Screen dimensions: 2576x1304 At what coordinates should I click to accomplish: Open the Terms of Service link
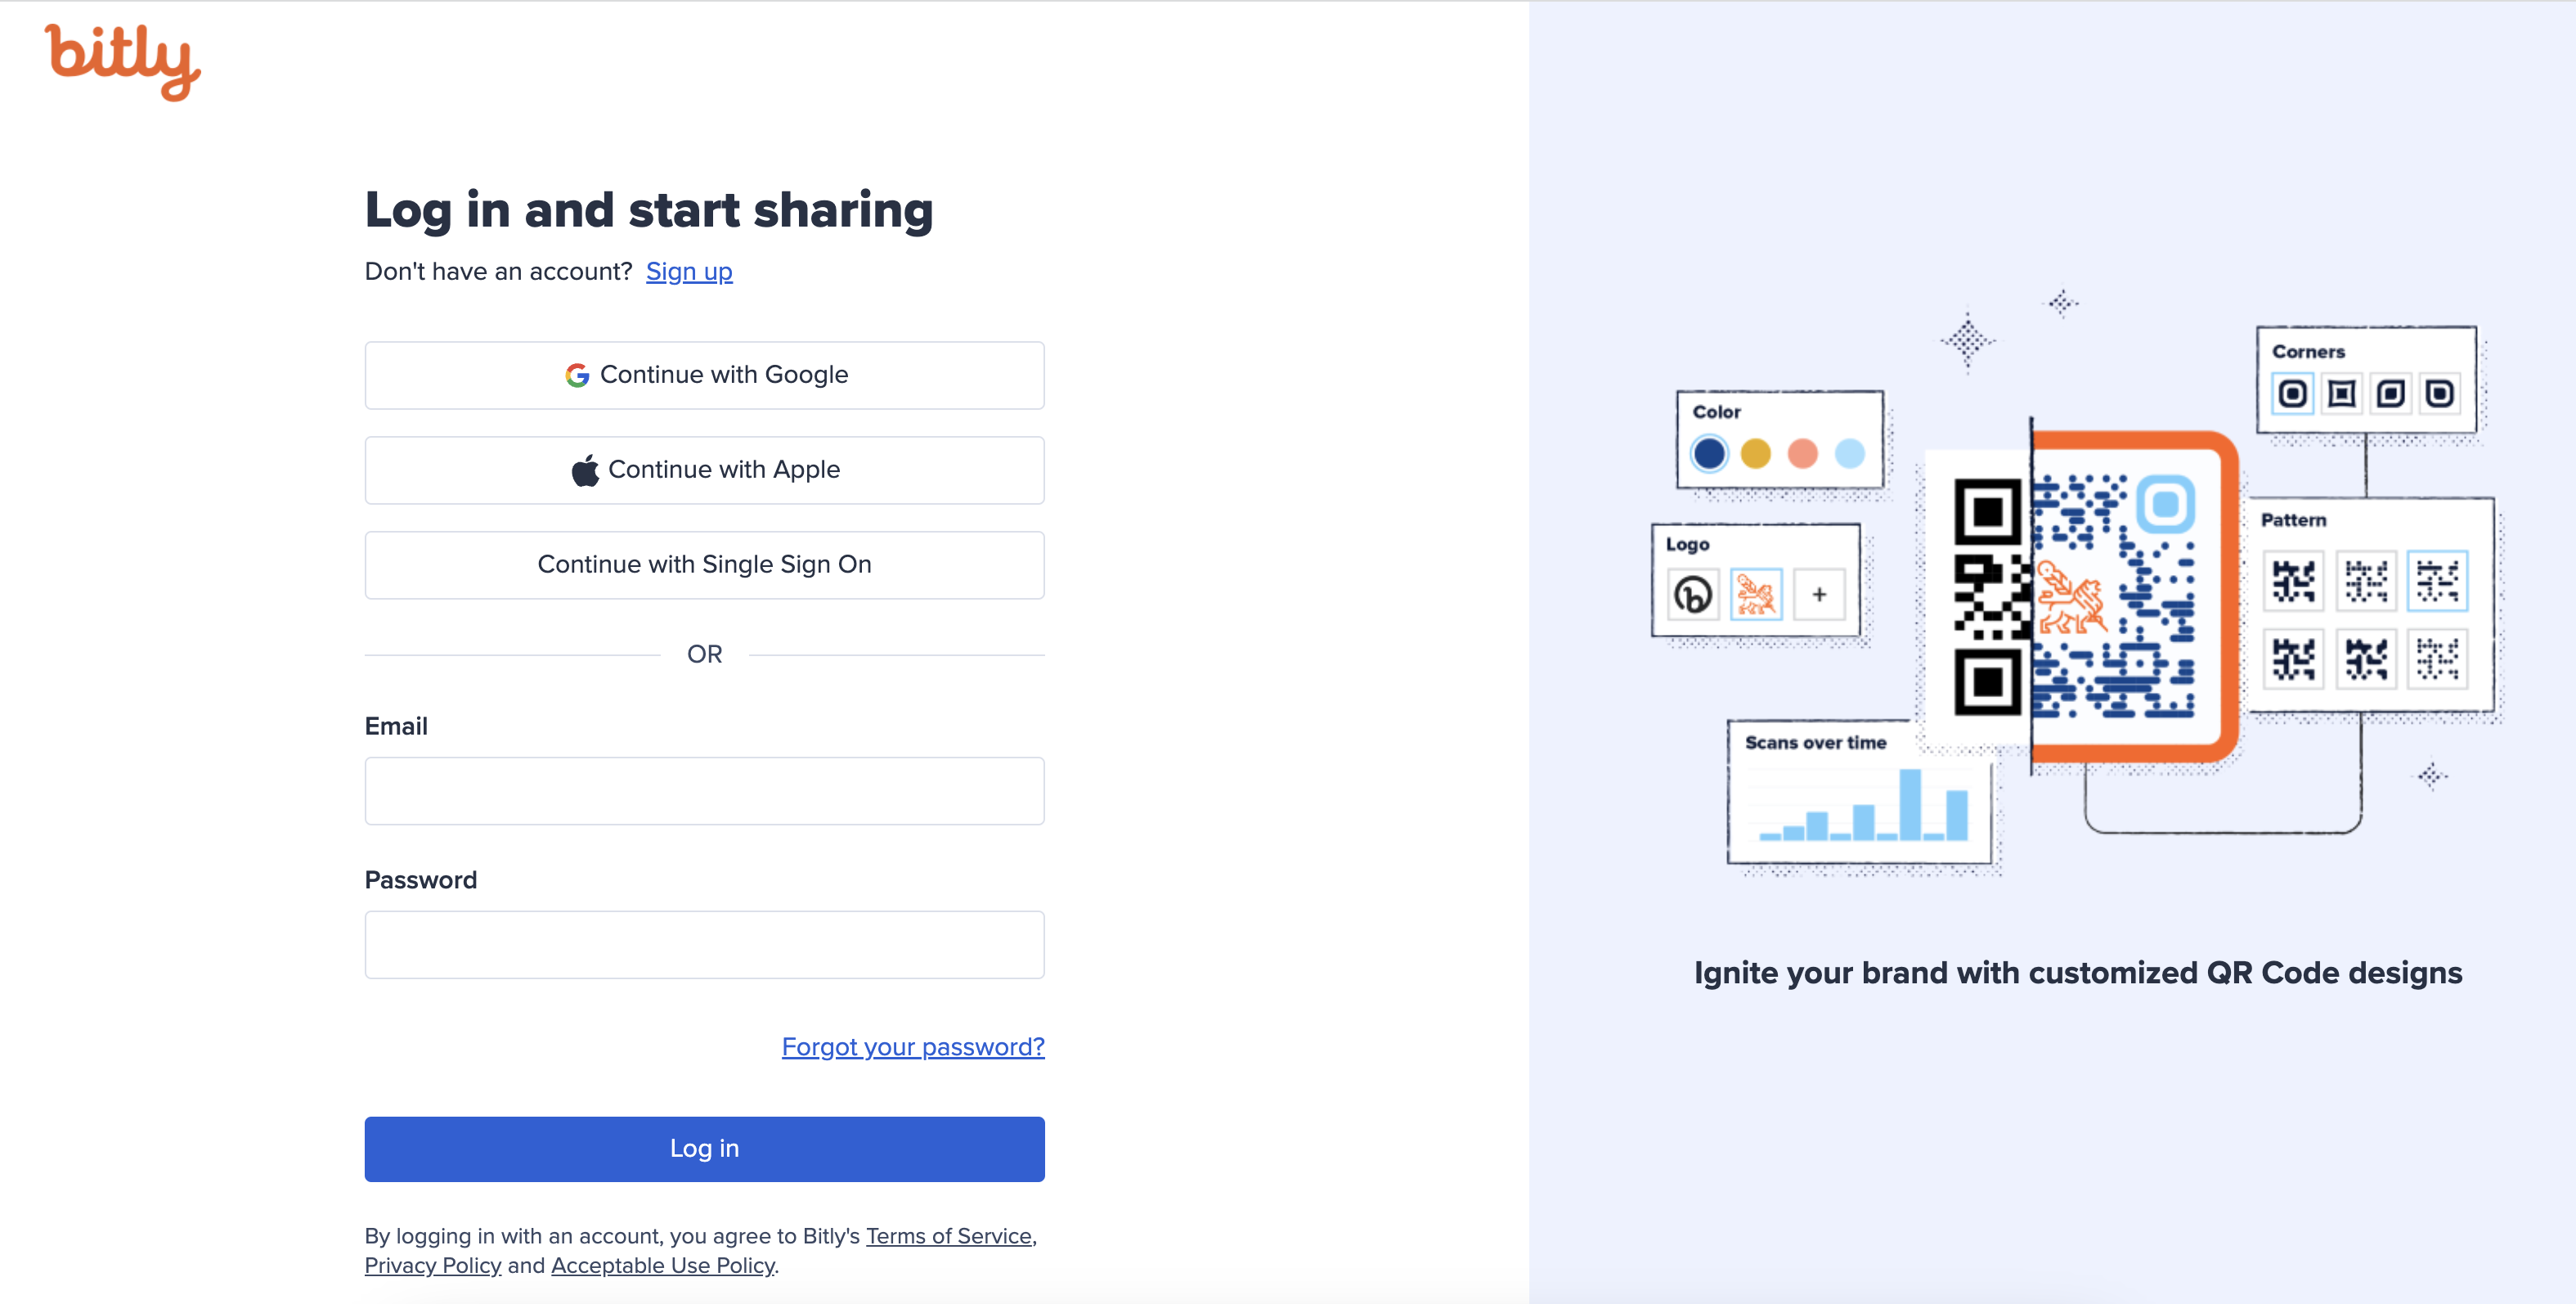click(948, 1236)
